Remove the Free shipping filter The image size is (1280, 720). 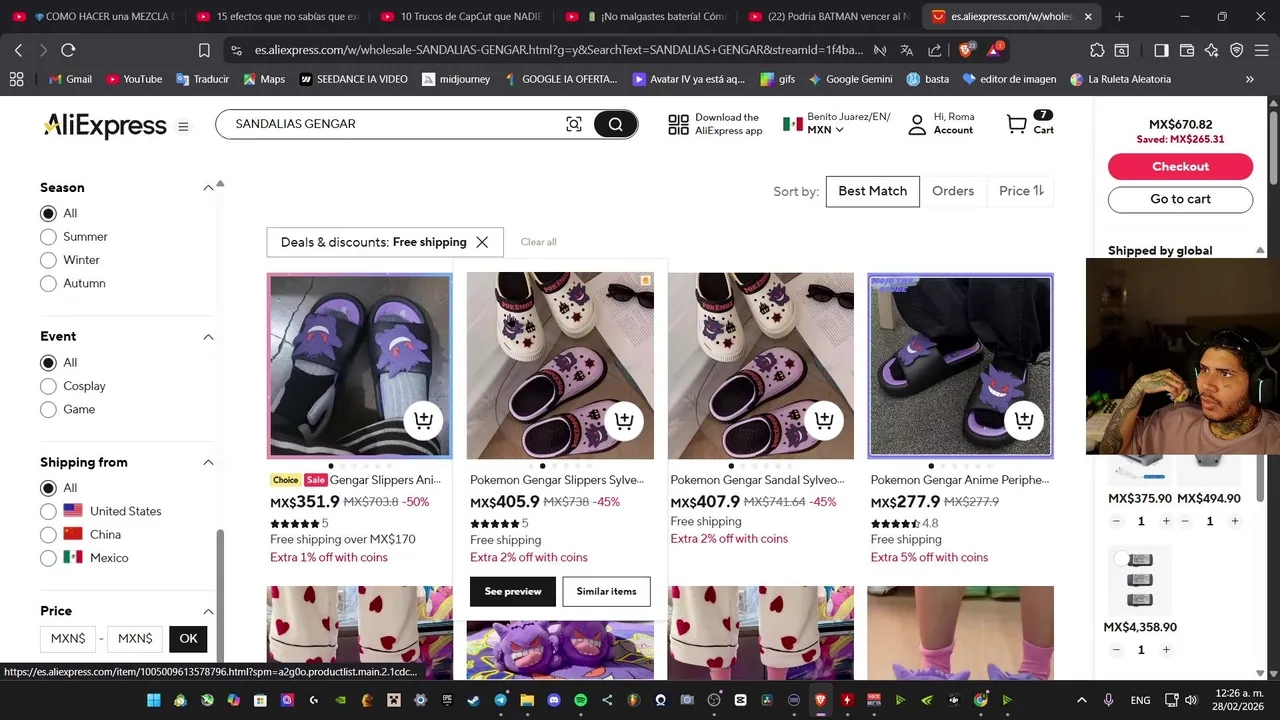click(482, 242)
